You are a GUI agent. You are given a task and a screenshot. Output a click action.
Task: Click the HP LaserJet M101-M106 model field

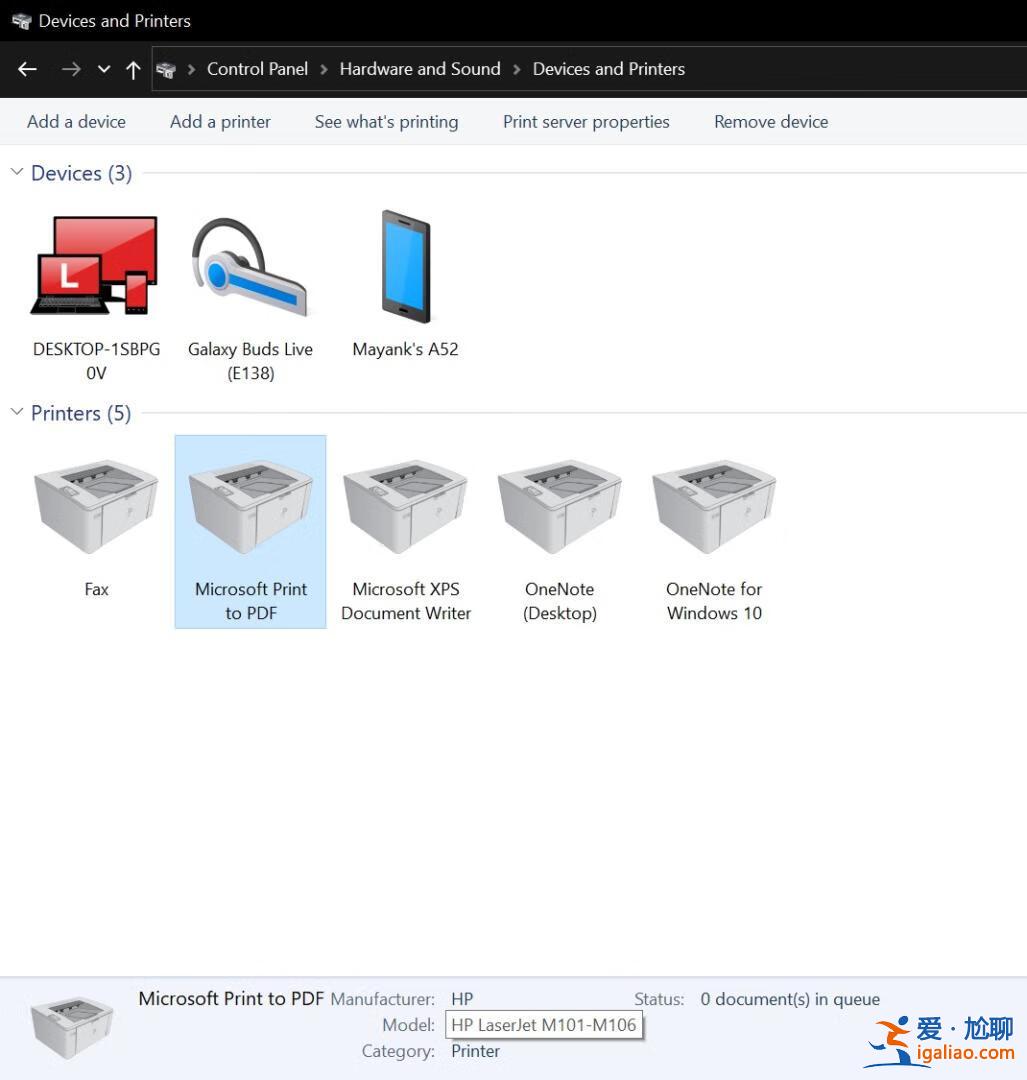pyautogui.click(x=544, y=1025)
